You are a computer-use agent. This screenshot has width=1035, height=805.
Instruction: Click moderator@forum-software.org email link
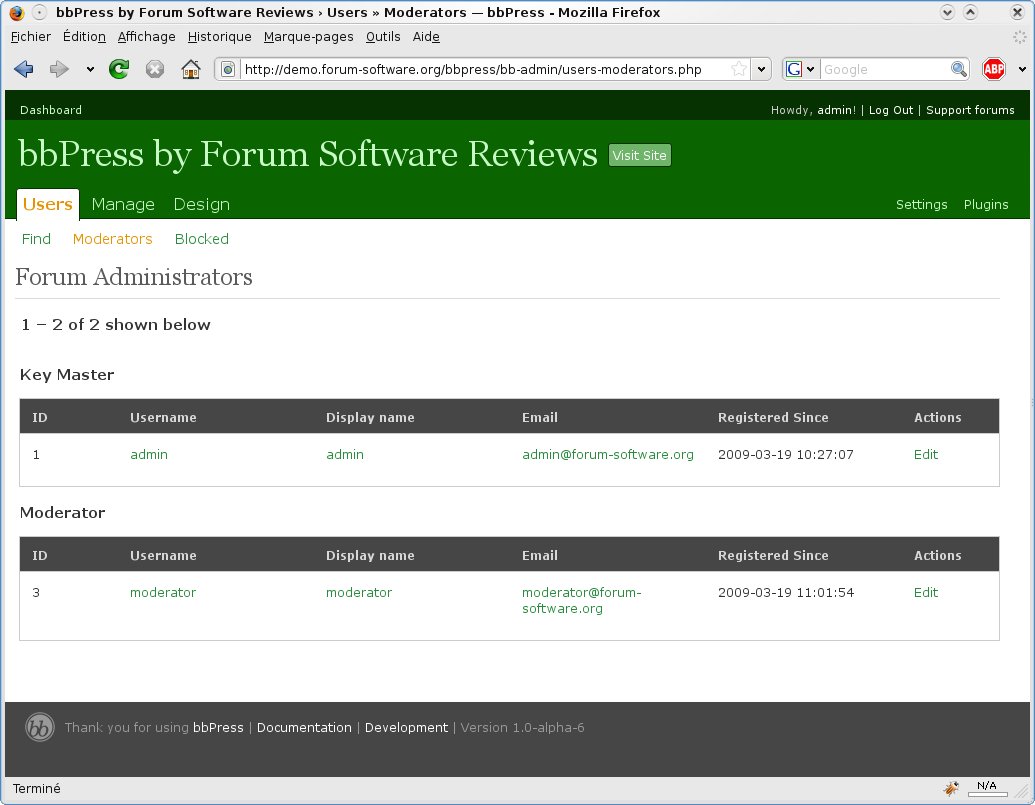pyautogui.click(x=582, y=600)
